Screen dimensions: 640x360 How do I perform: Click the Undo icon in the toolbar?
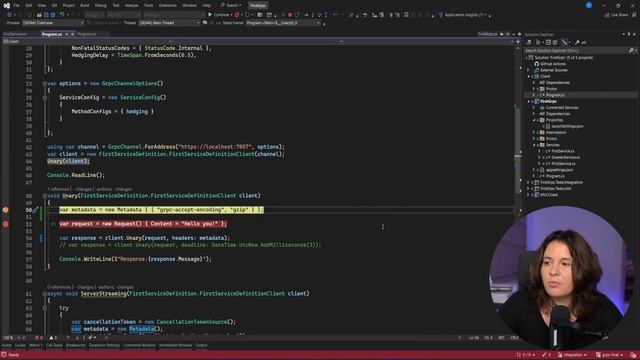62,15
